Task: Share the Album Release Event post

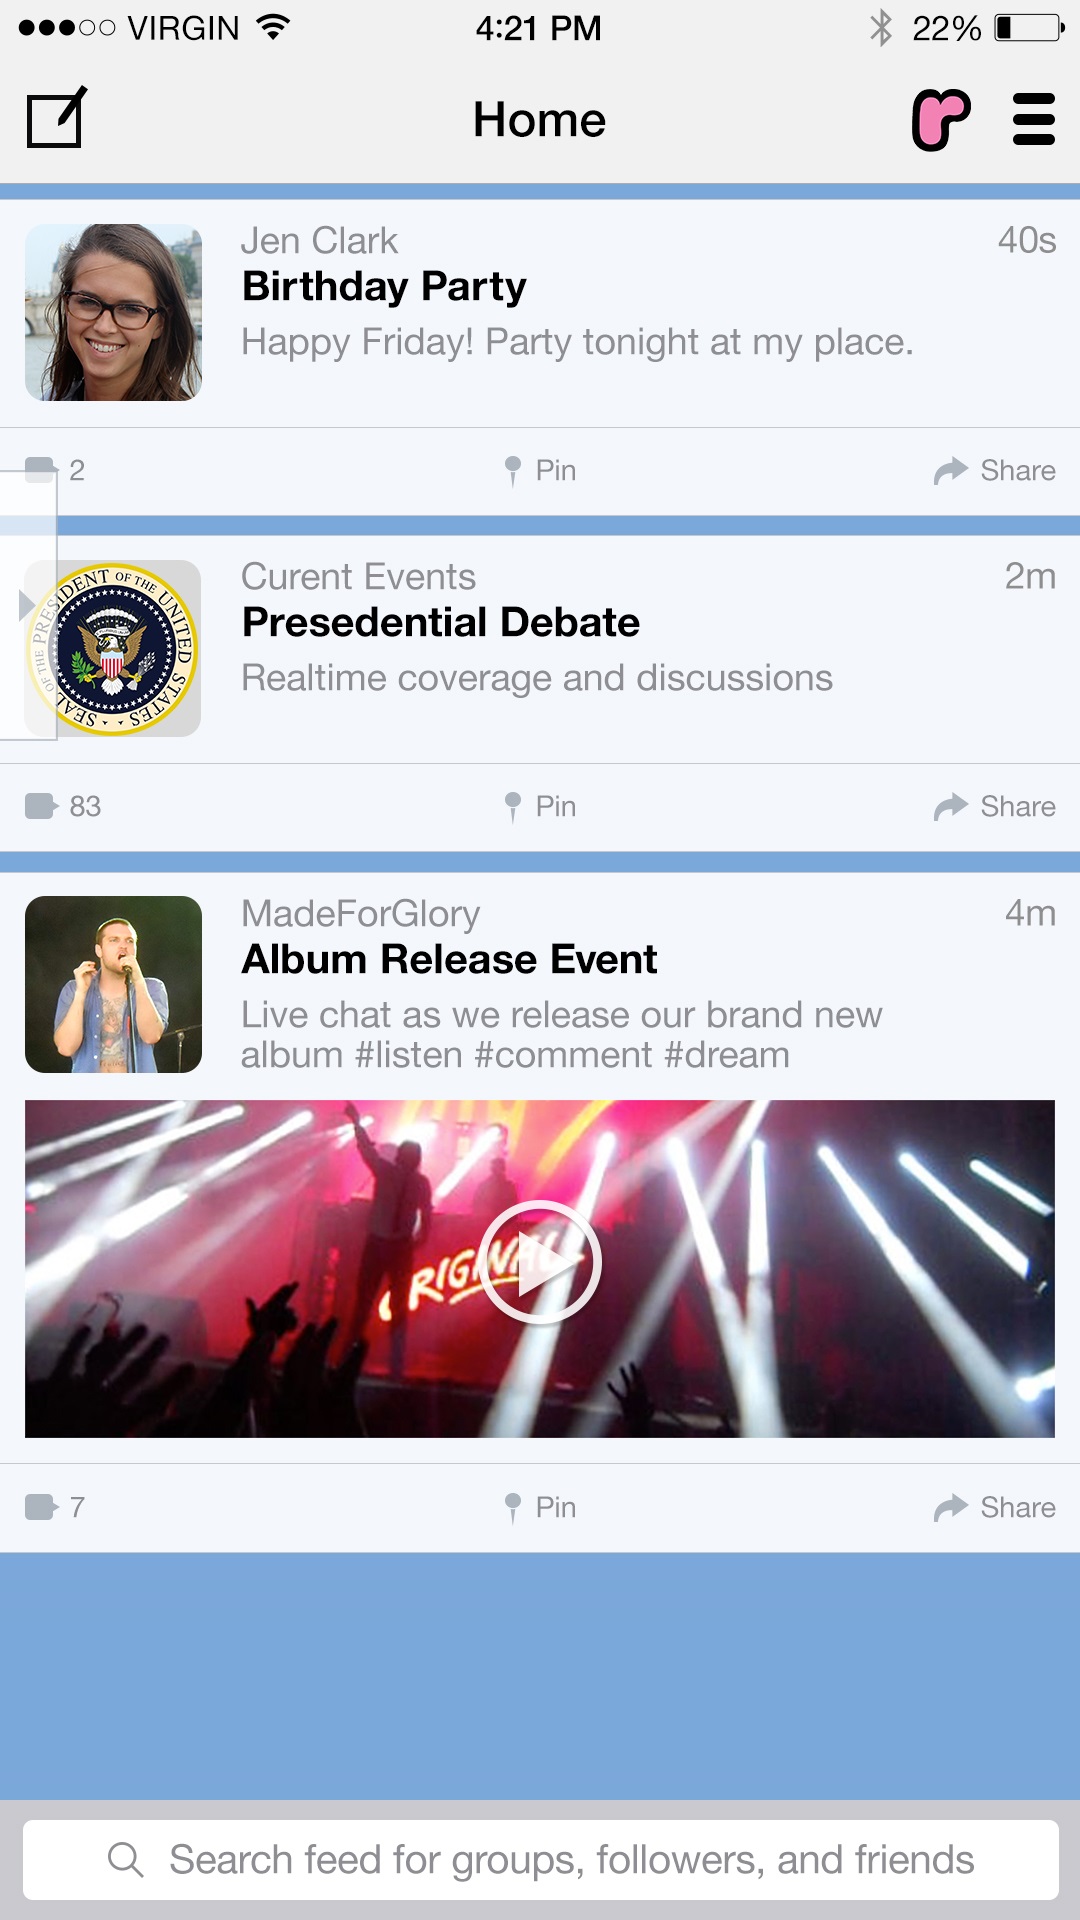Action: pyautogui.click(x=995, y=1507)
